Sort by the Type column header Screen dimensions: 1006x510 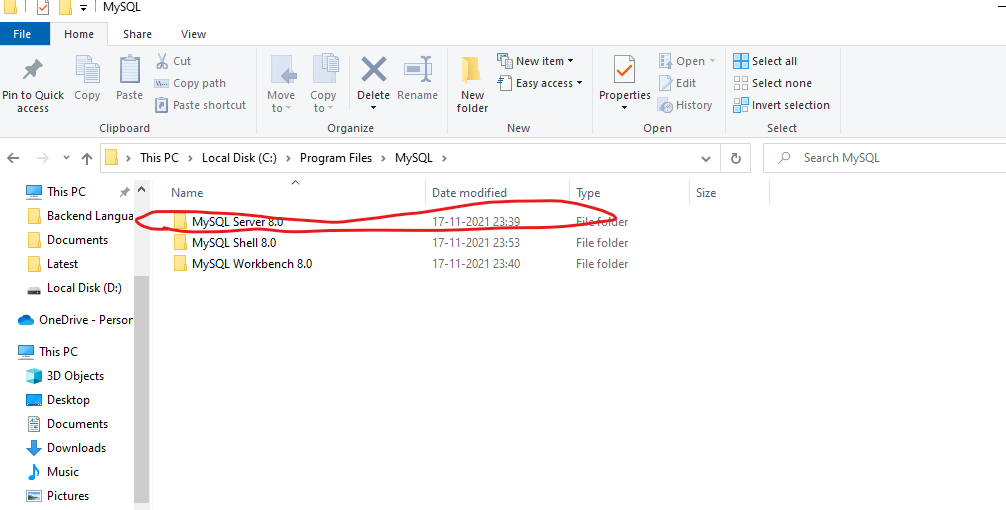point(588,193)
